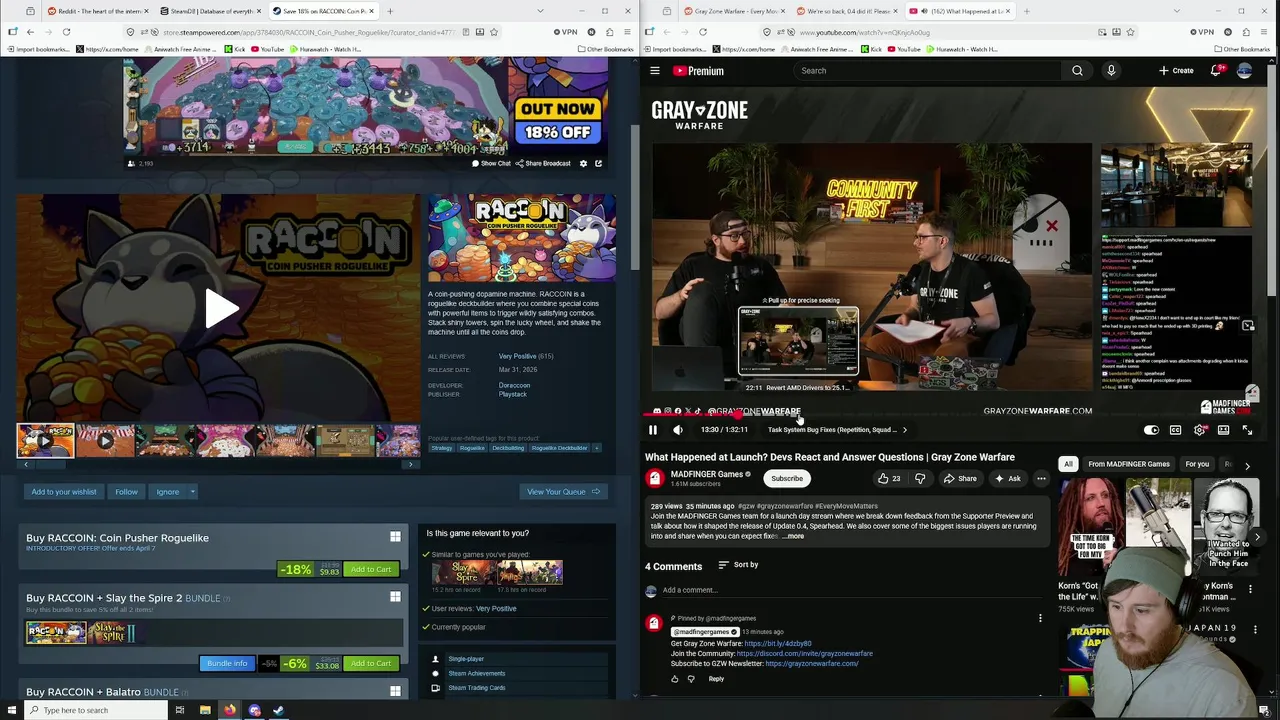Click Windows taskbar search box
The width and height of the screenshot is (1280, 720).
point(95,710)
